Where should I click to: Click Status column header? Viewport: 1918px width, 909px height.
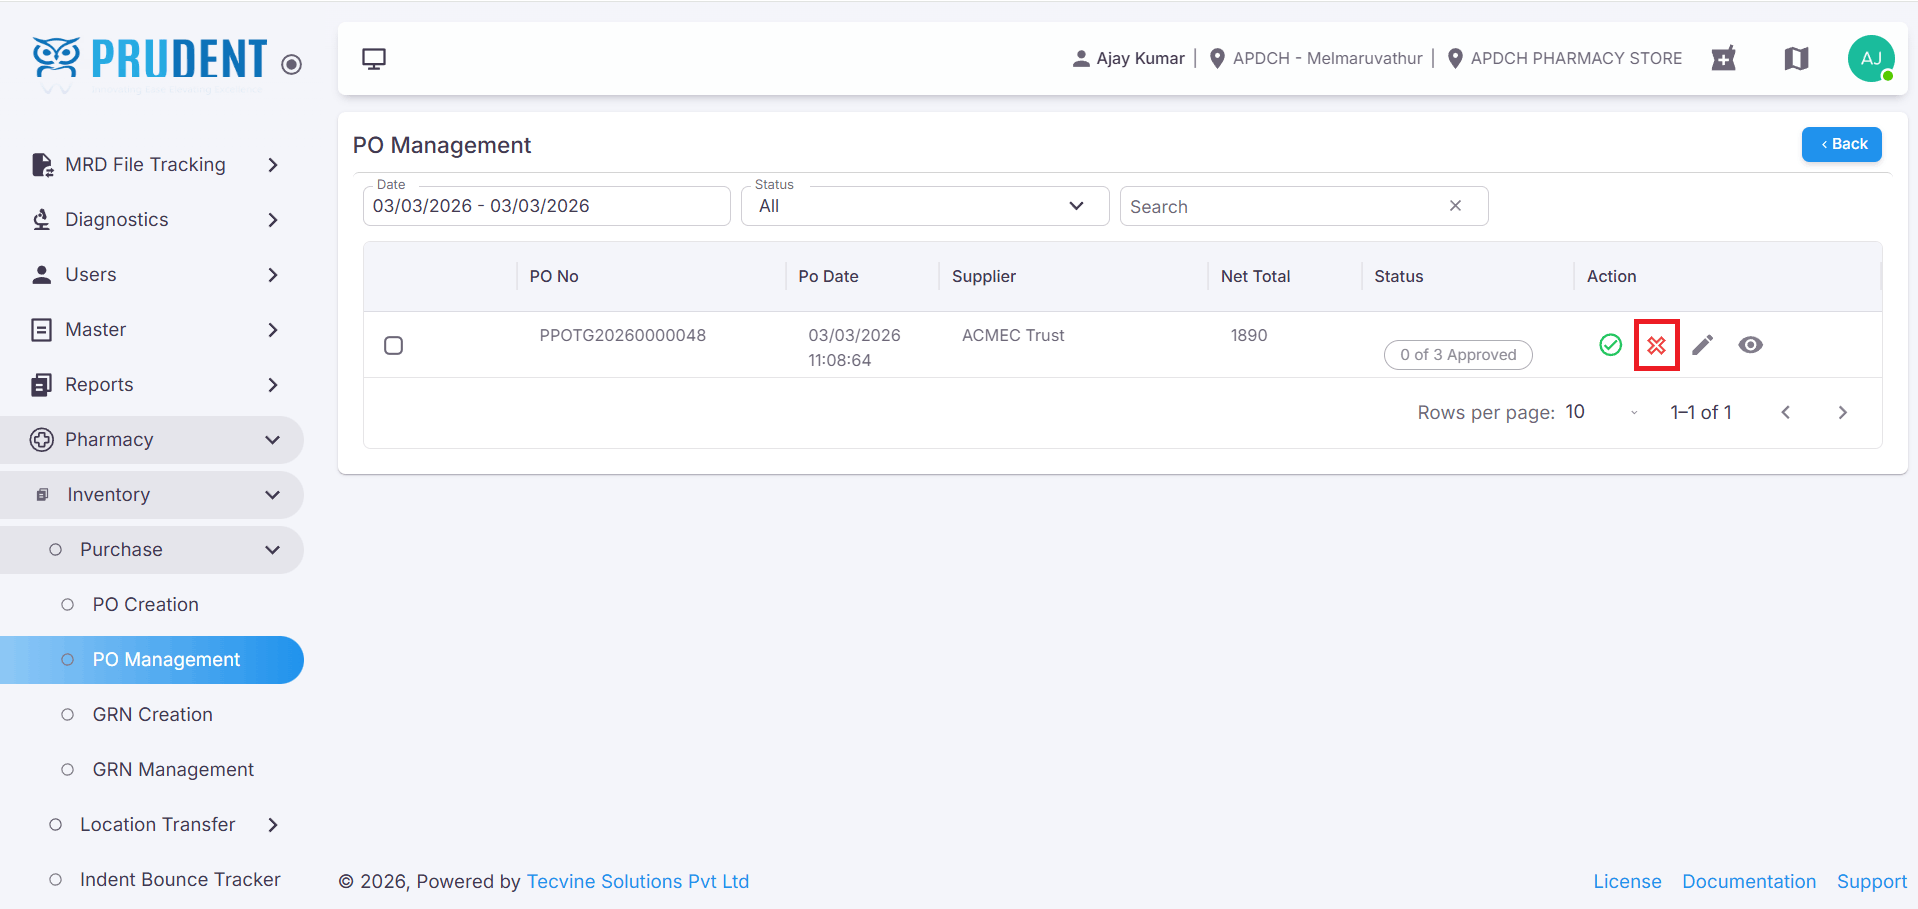pos(1398,276)
